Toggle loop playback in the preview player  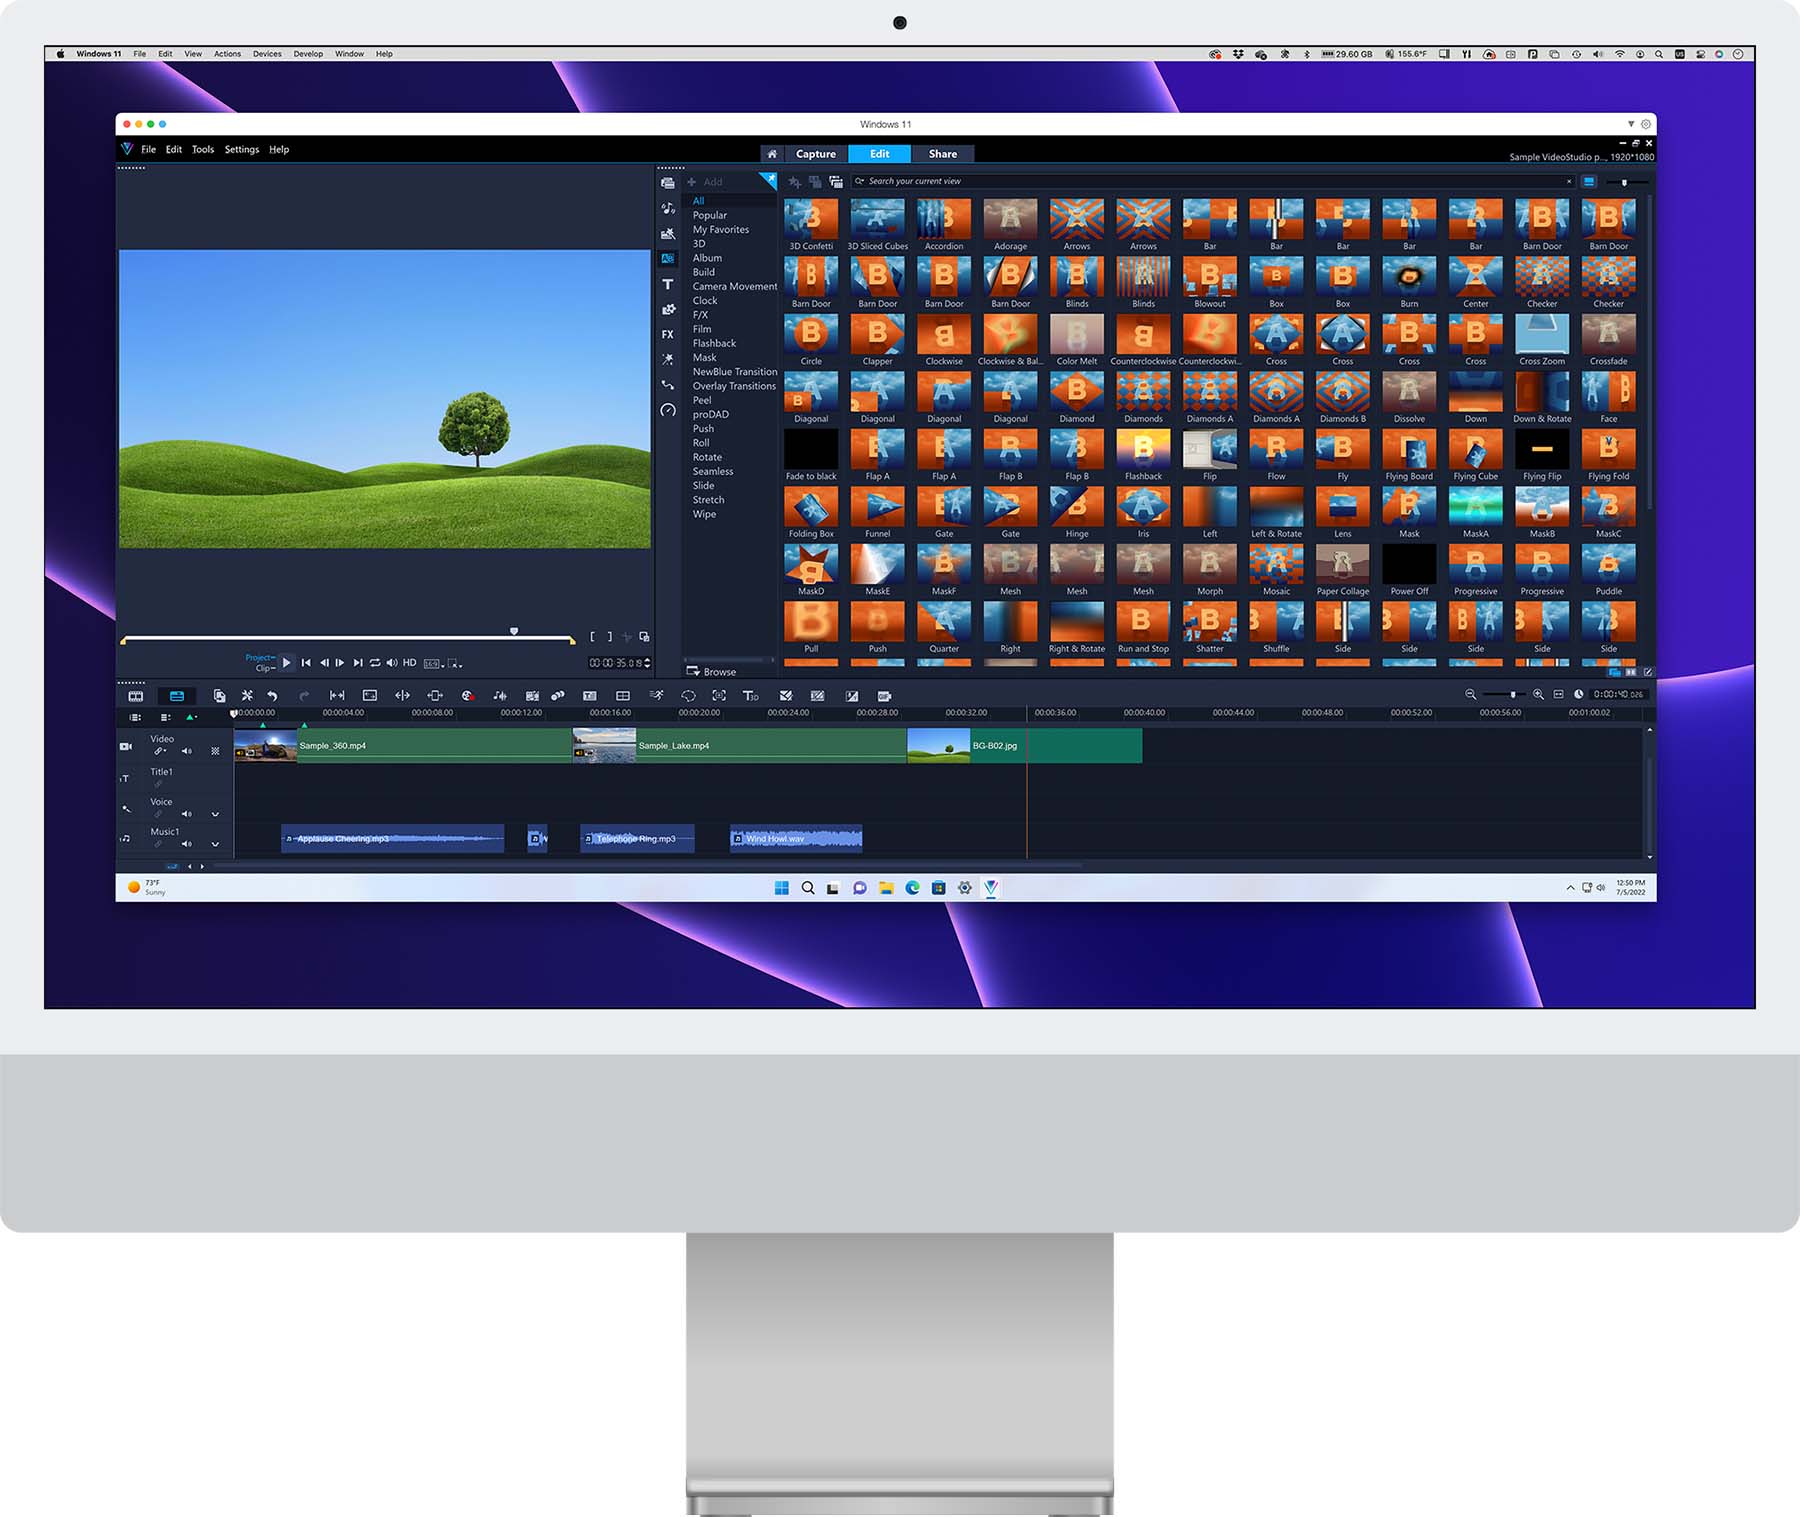tap(373, 662)
